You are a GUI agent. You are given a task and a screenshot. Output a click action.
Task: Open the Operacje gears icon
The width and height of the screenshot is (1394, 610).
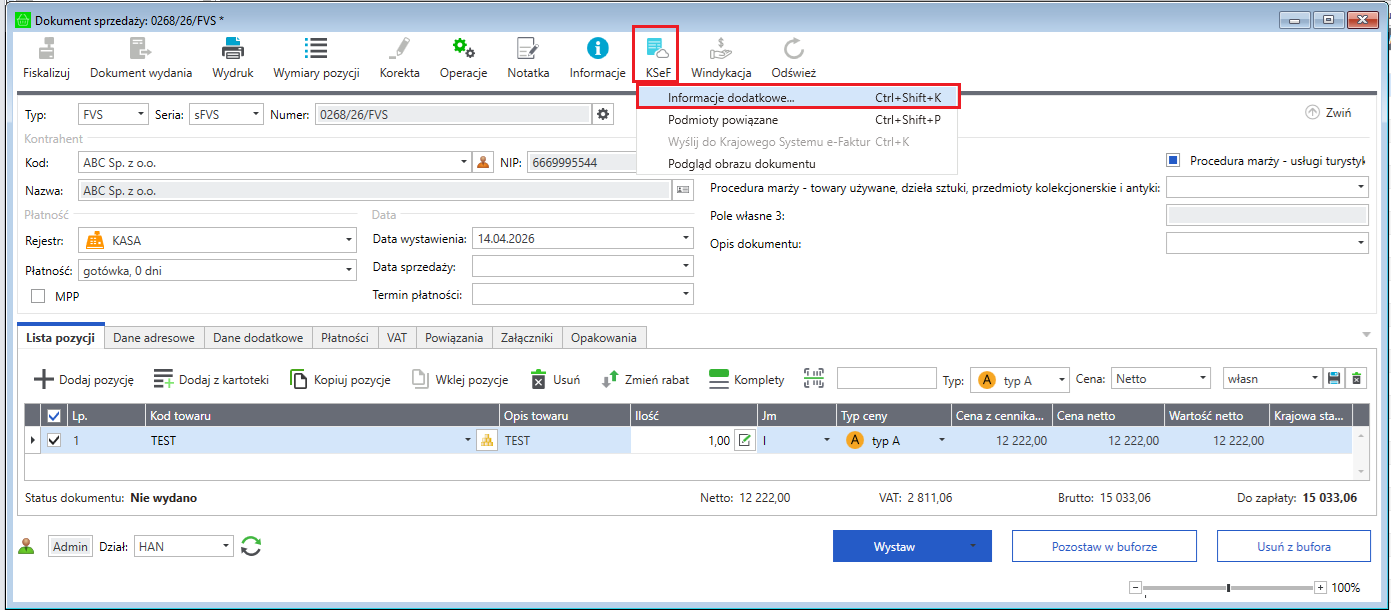(x=463, y=48)
